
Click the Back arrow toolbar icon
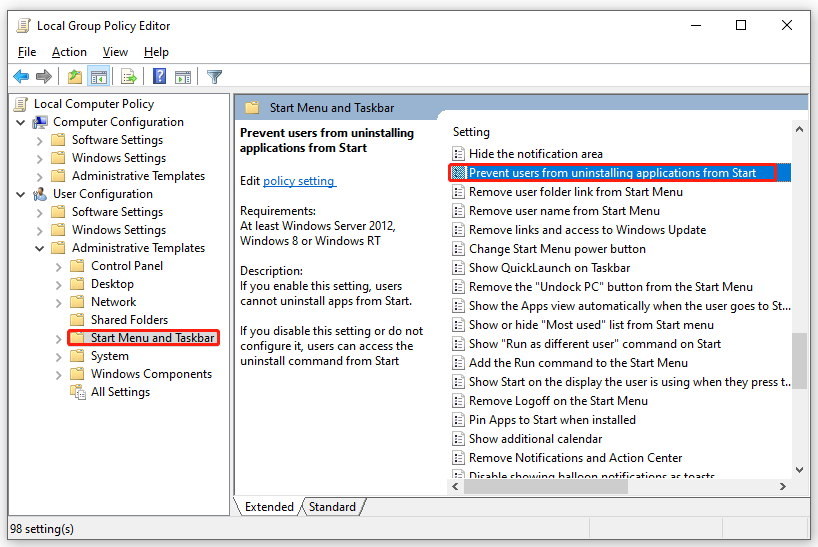(21, 77)
